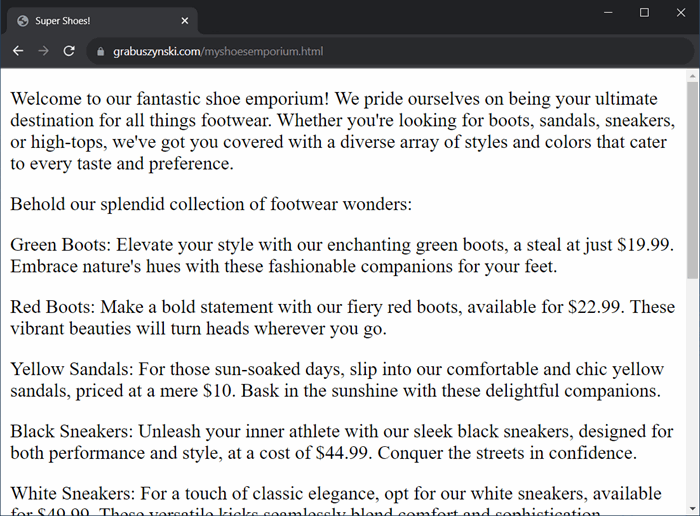Click 'Conquer the streets in confidence.' text

point(507,453)
